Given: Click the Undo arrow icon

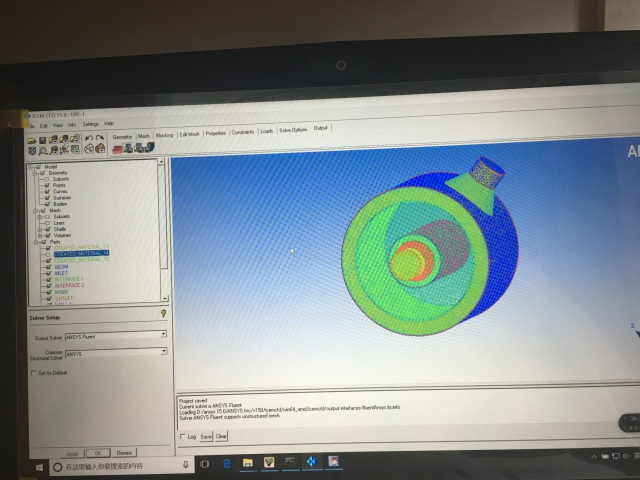Looking at the screenshot, I should pos(89,137).
